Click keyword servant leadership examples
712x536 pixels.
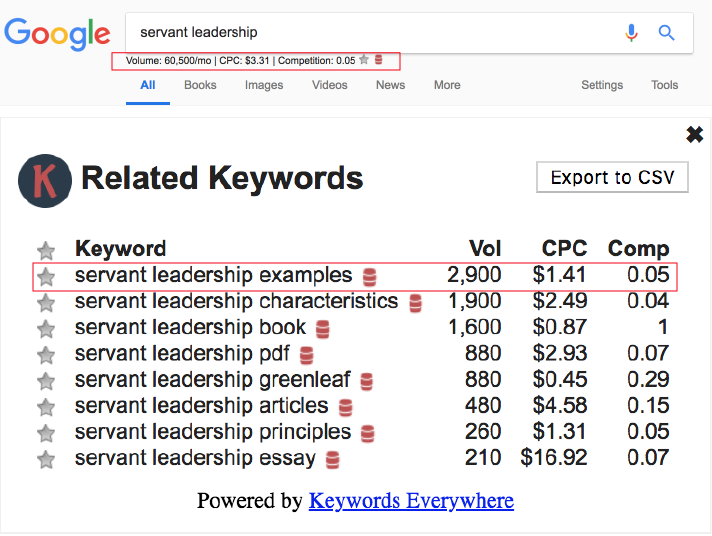click(x=213, y=275)
